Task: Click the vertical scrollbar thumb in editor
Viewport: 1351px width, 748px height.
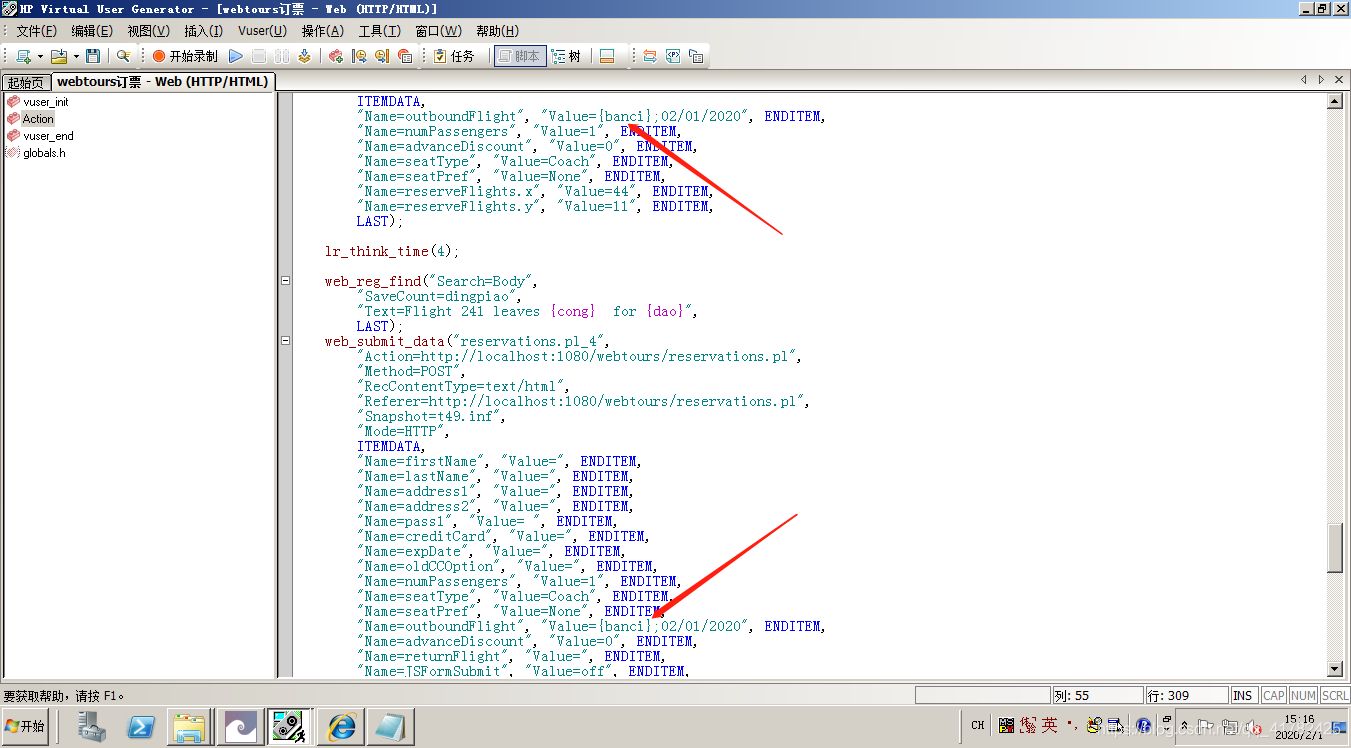Action: tap(1334, 547)
